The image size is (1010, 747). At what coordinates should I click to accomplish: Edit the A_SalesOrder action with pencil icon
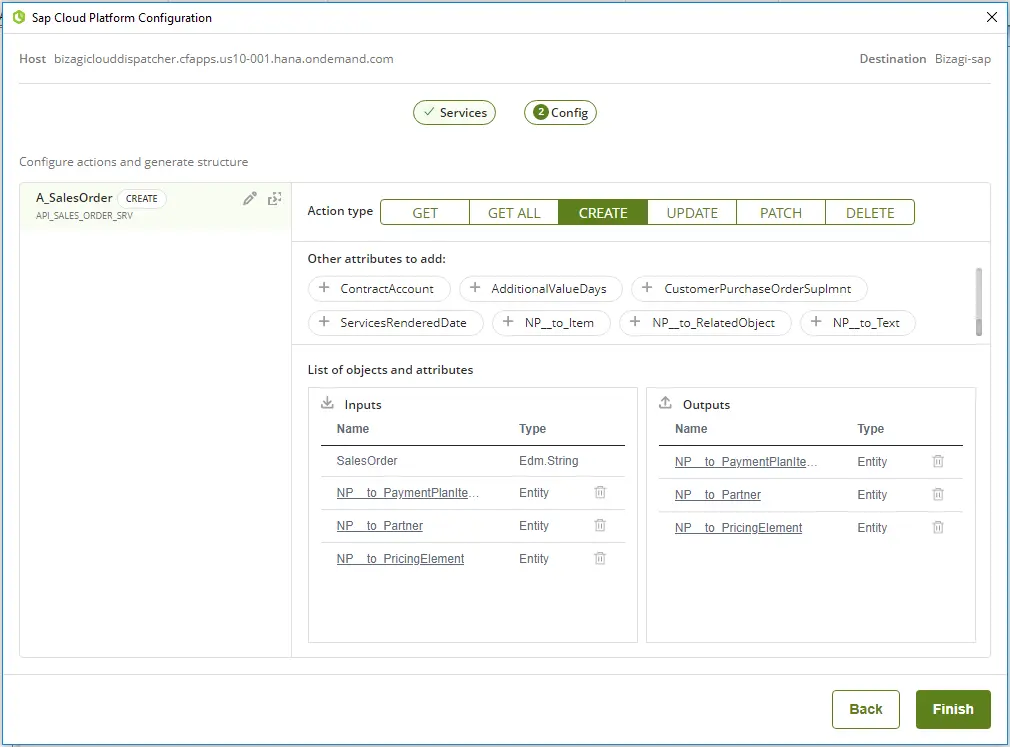coord(250,198)
